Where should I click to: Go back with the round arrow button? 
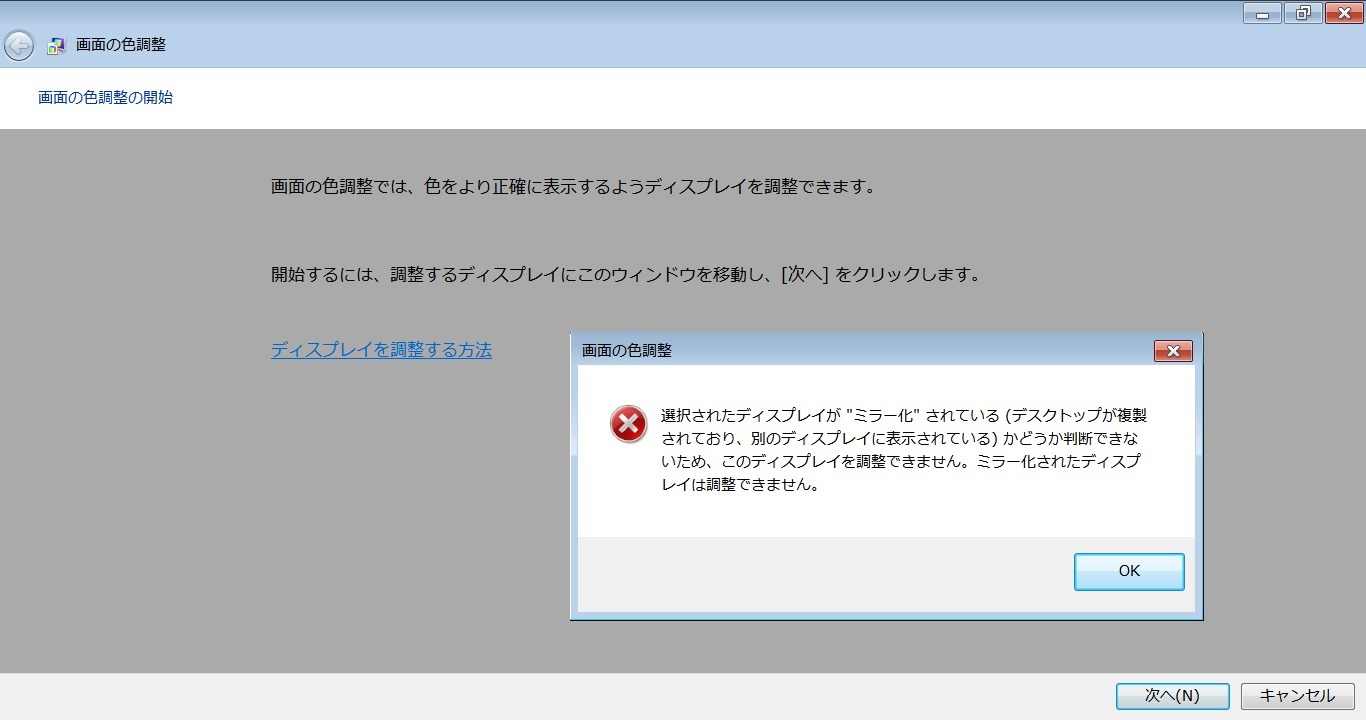pos(19,45)
